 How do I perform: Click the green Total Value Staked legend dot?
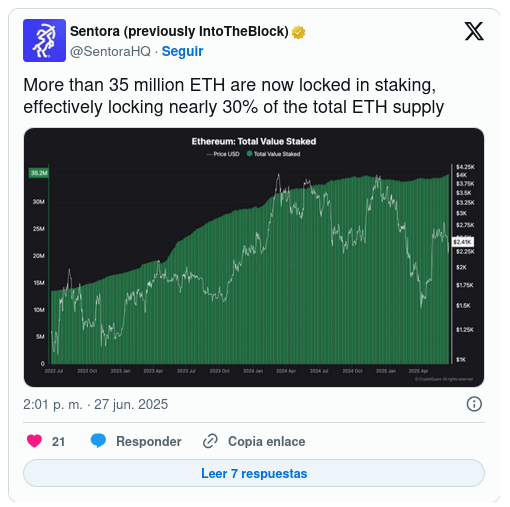point(249,154)
